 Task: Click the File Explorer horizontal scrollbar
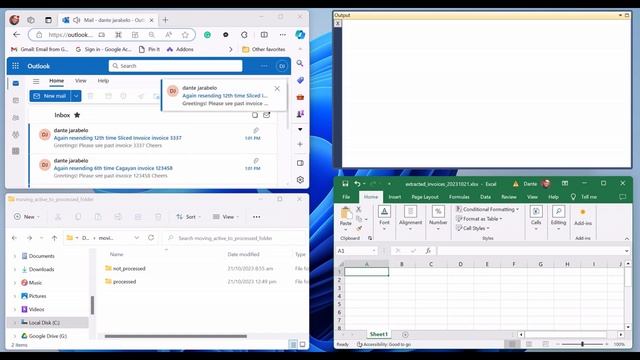176,336
